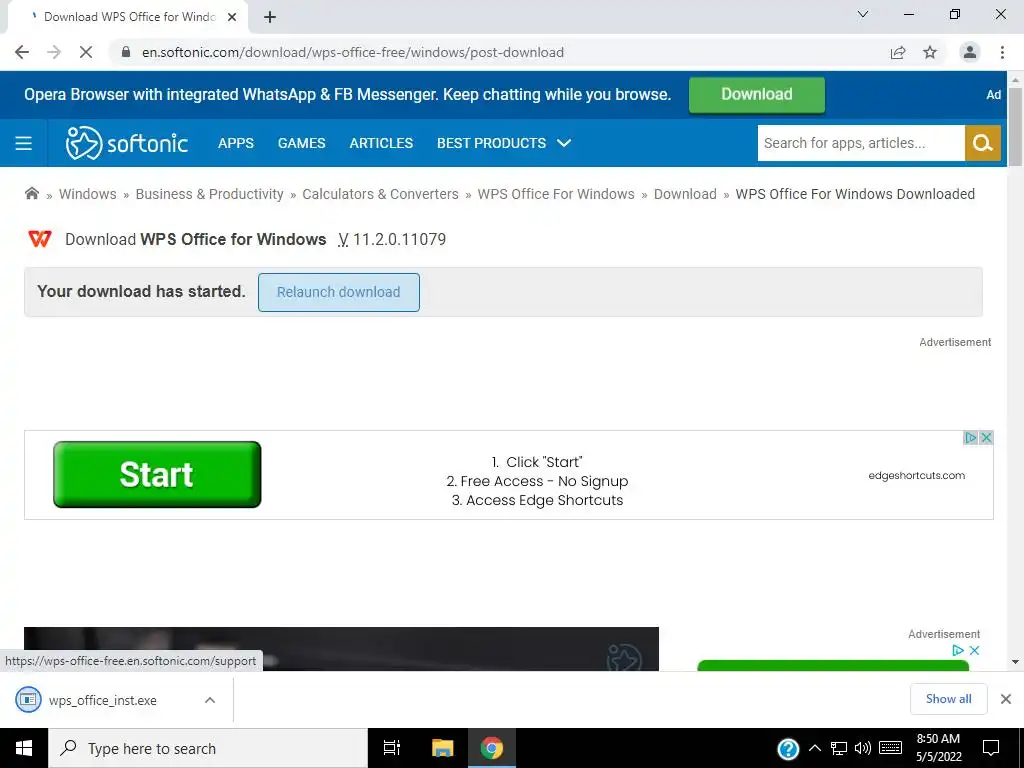
Task: Click the scrollbar down arrow
Action: pos(1016,662)
